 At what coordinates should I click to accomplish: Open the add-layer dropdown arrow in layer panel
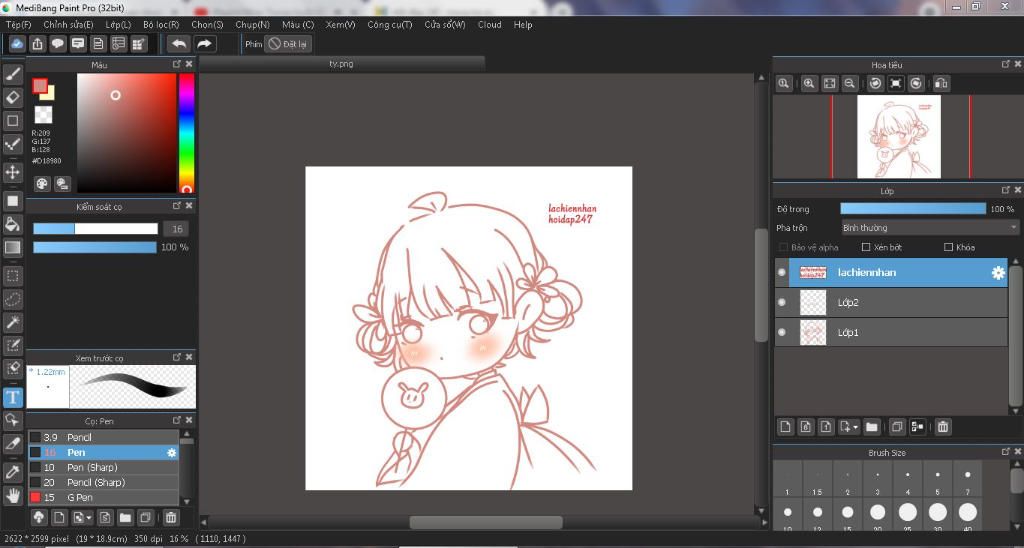pyautogui.click(x=856, y=428)
